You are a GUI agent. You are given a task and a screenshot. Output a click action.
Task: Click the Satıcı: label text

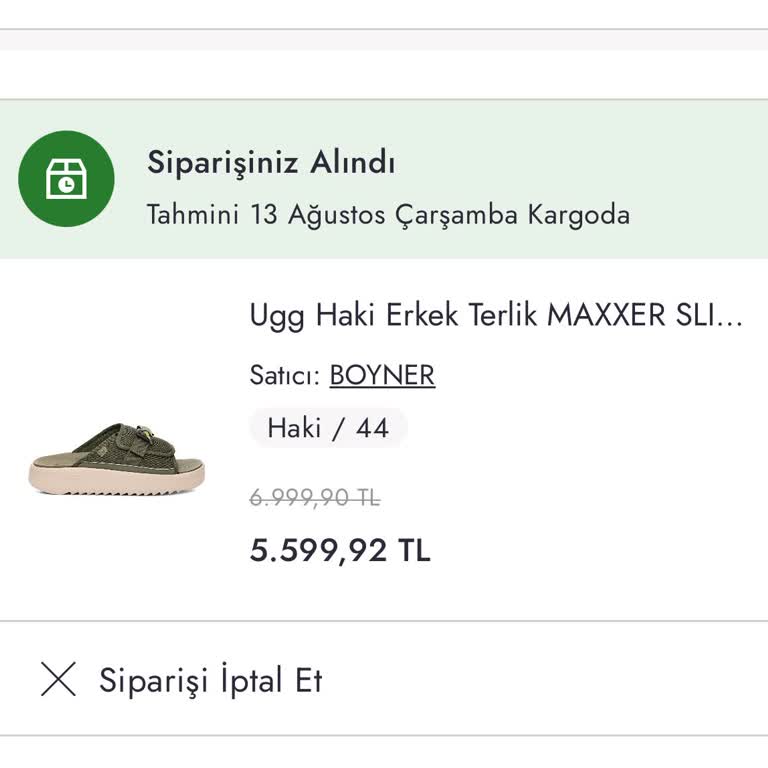click(285, 375)
